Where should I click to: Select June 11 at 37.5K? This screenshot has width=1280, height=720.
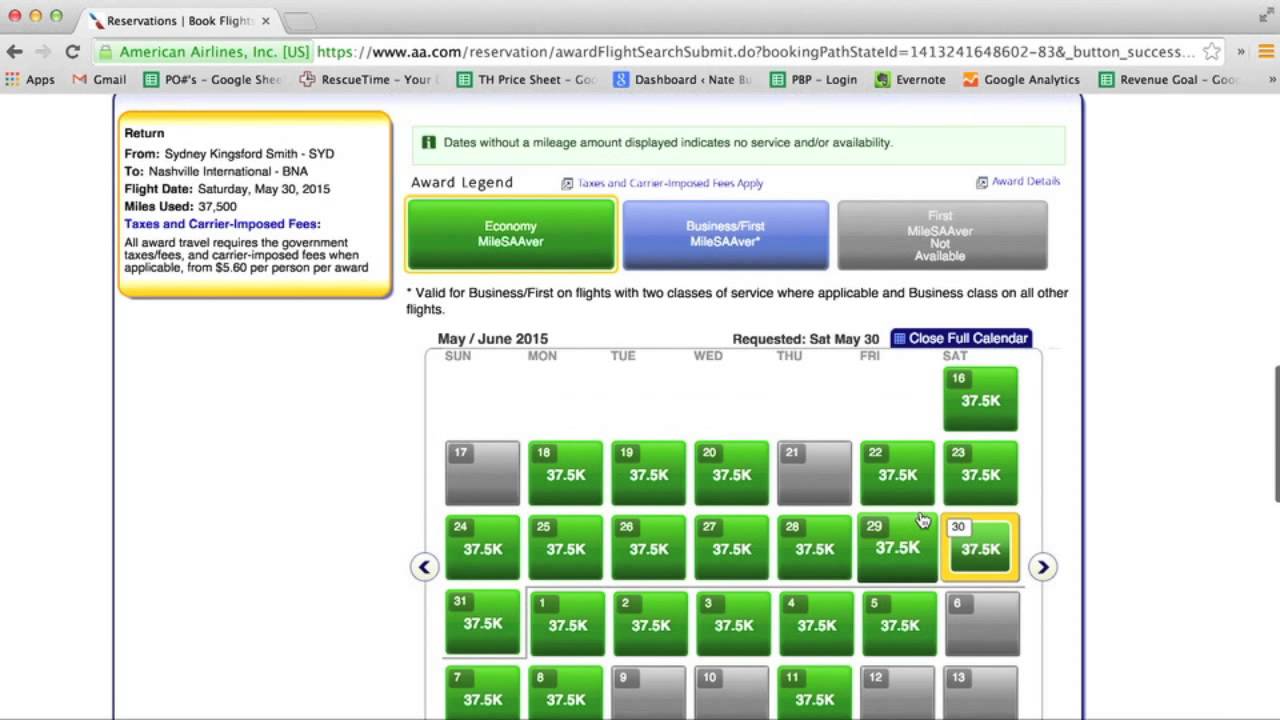pyautogui.click(x=816, y=692)
